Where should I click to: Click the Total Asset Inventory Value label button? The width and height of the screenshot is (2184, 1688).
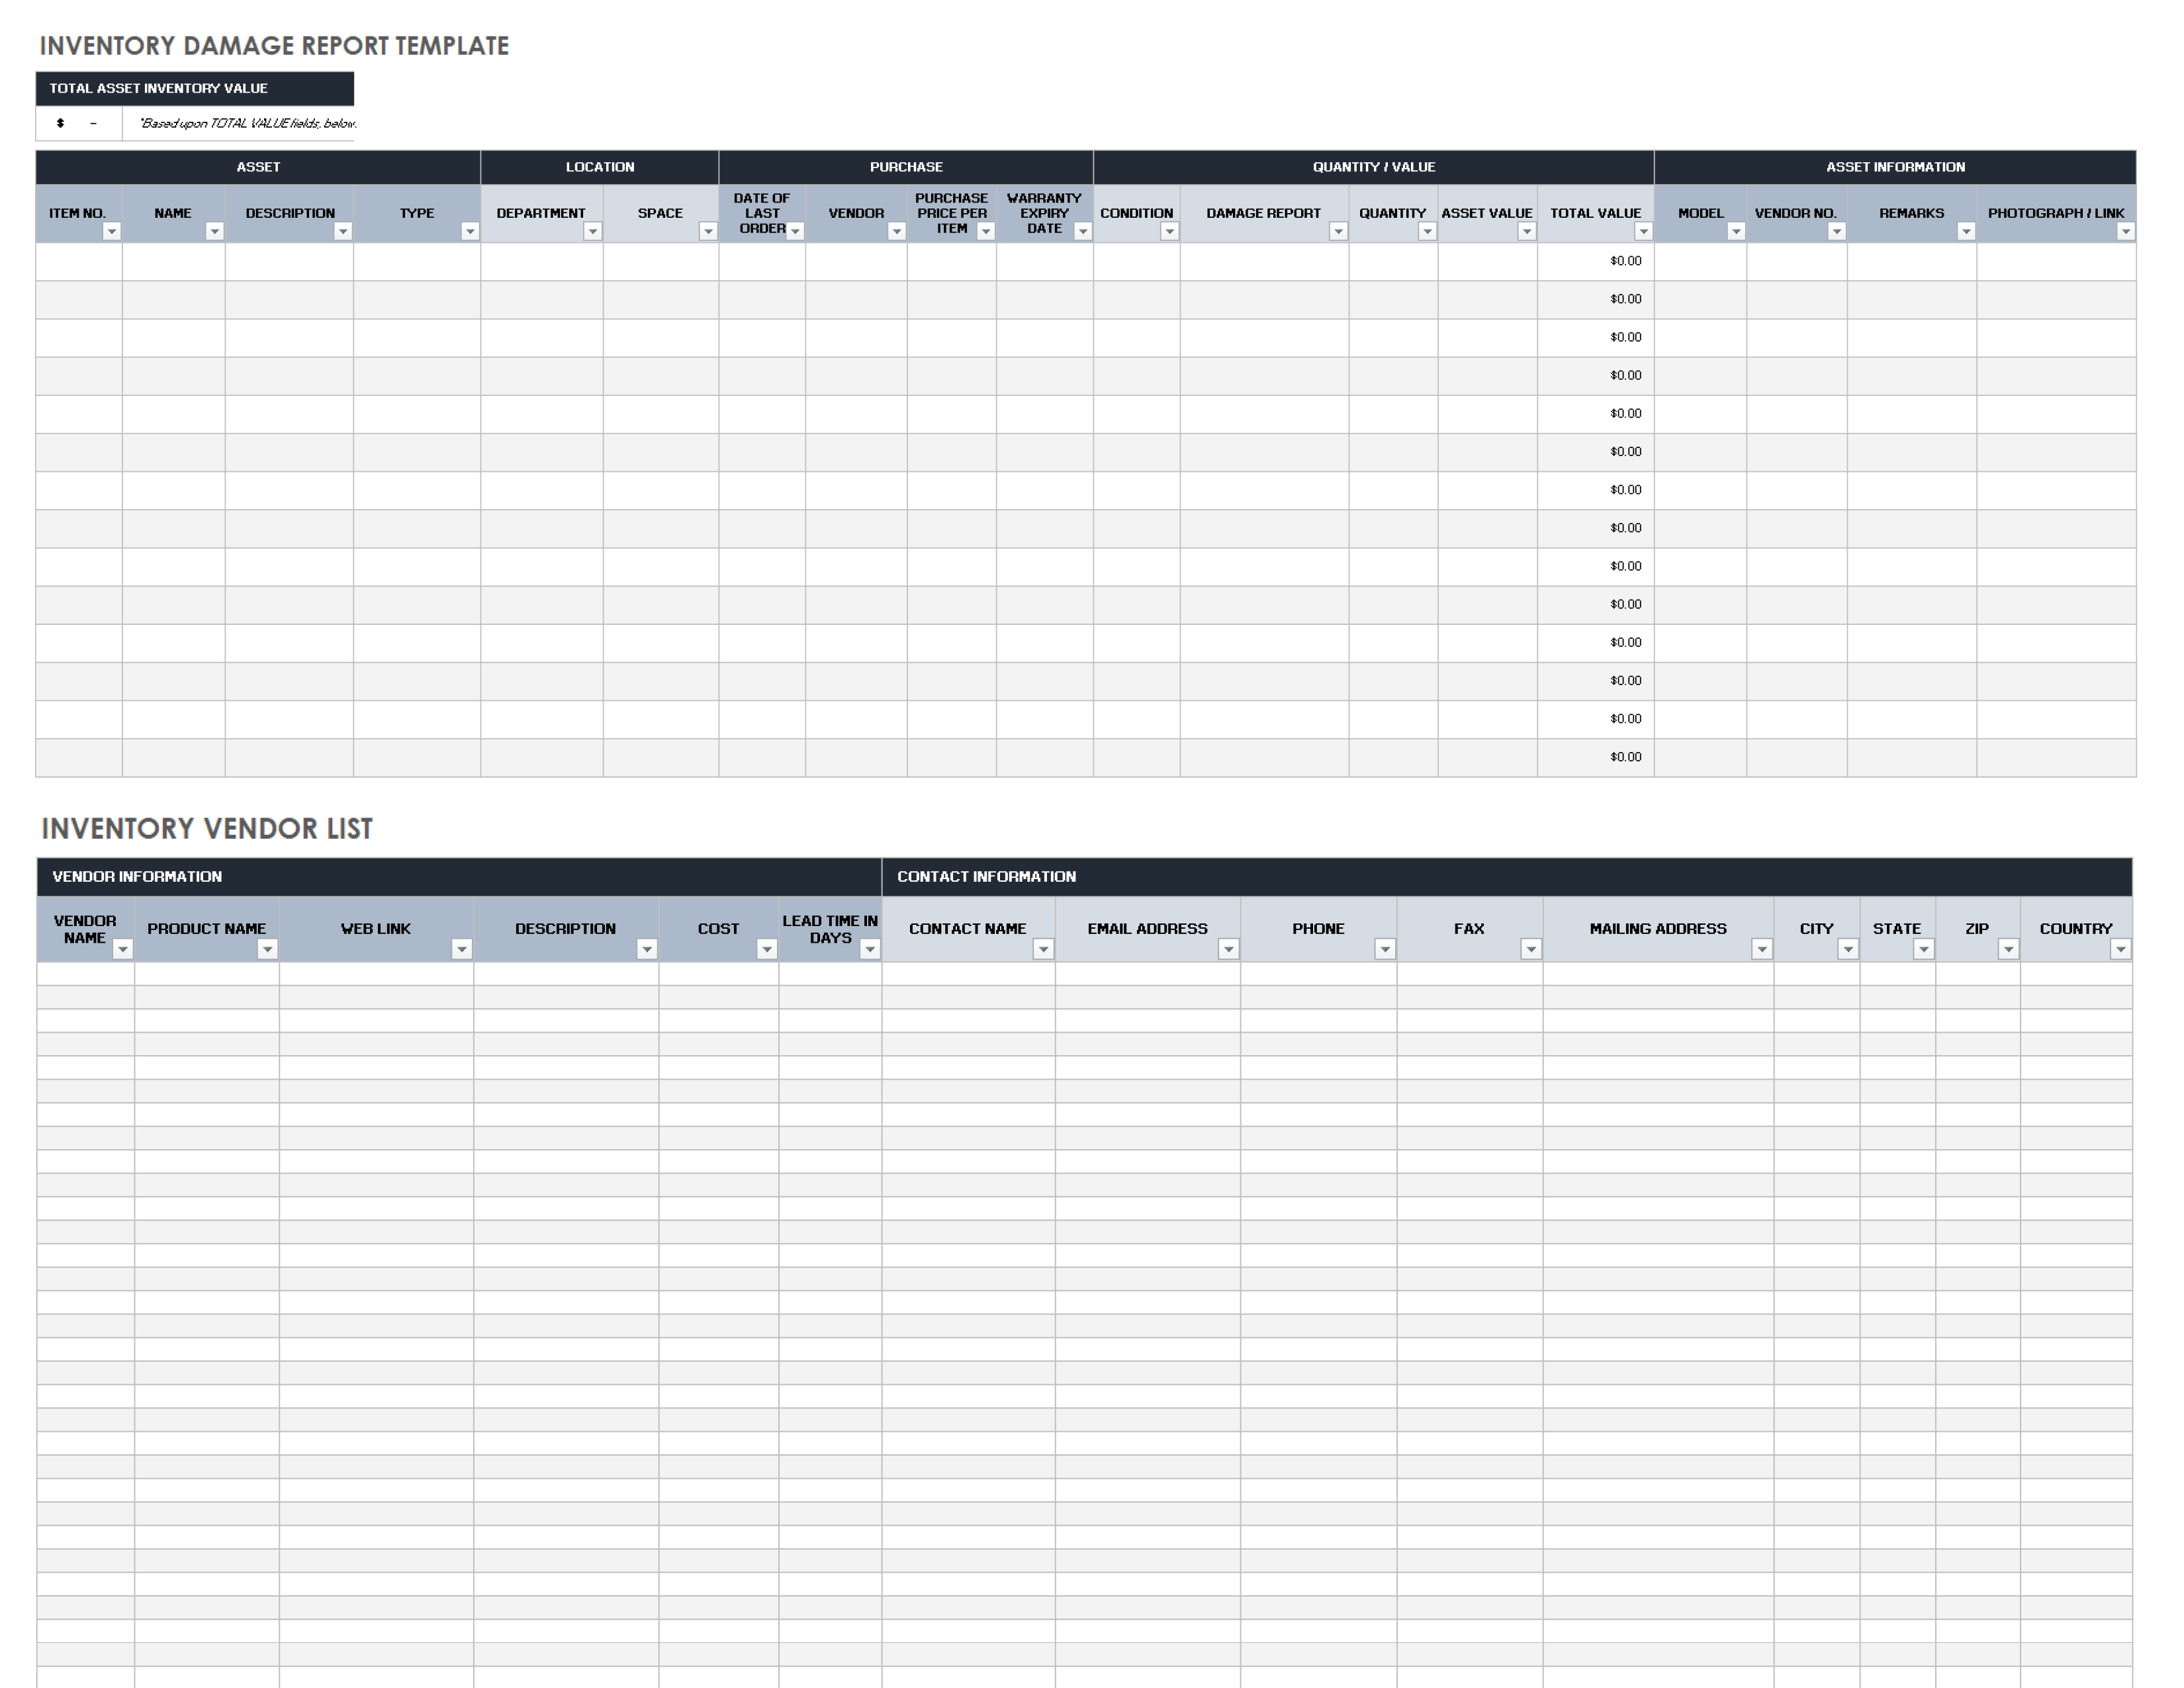pos(191,92)
